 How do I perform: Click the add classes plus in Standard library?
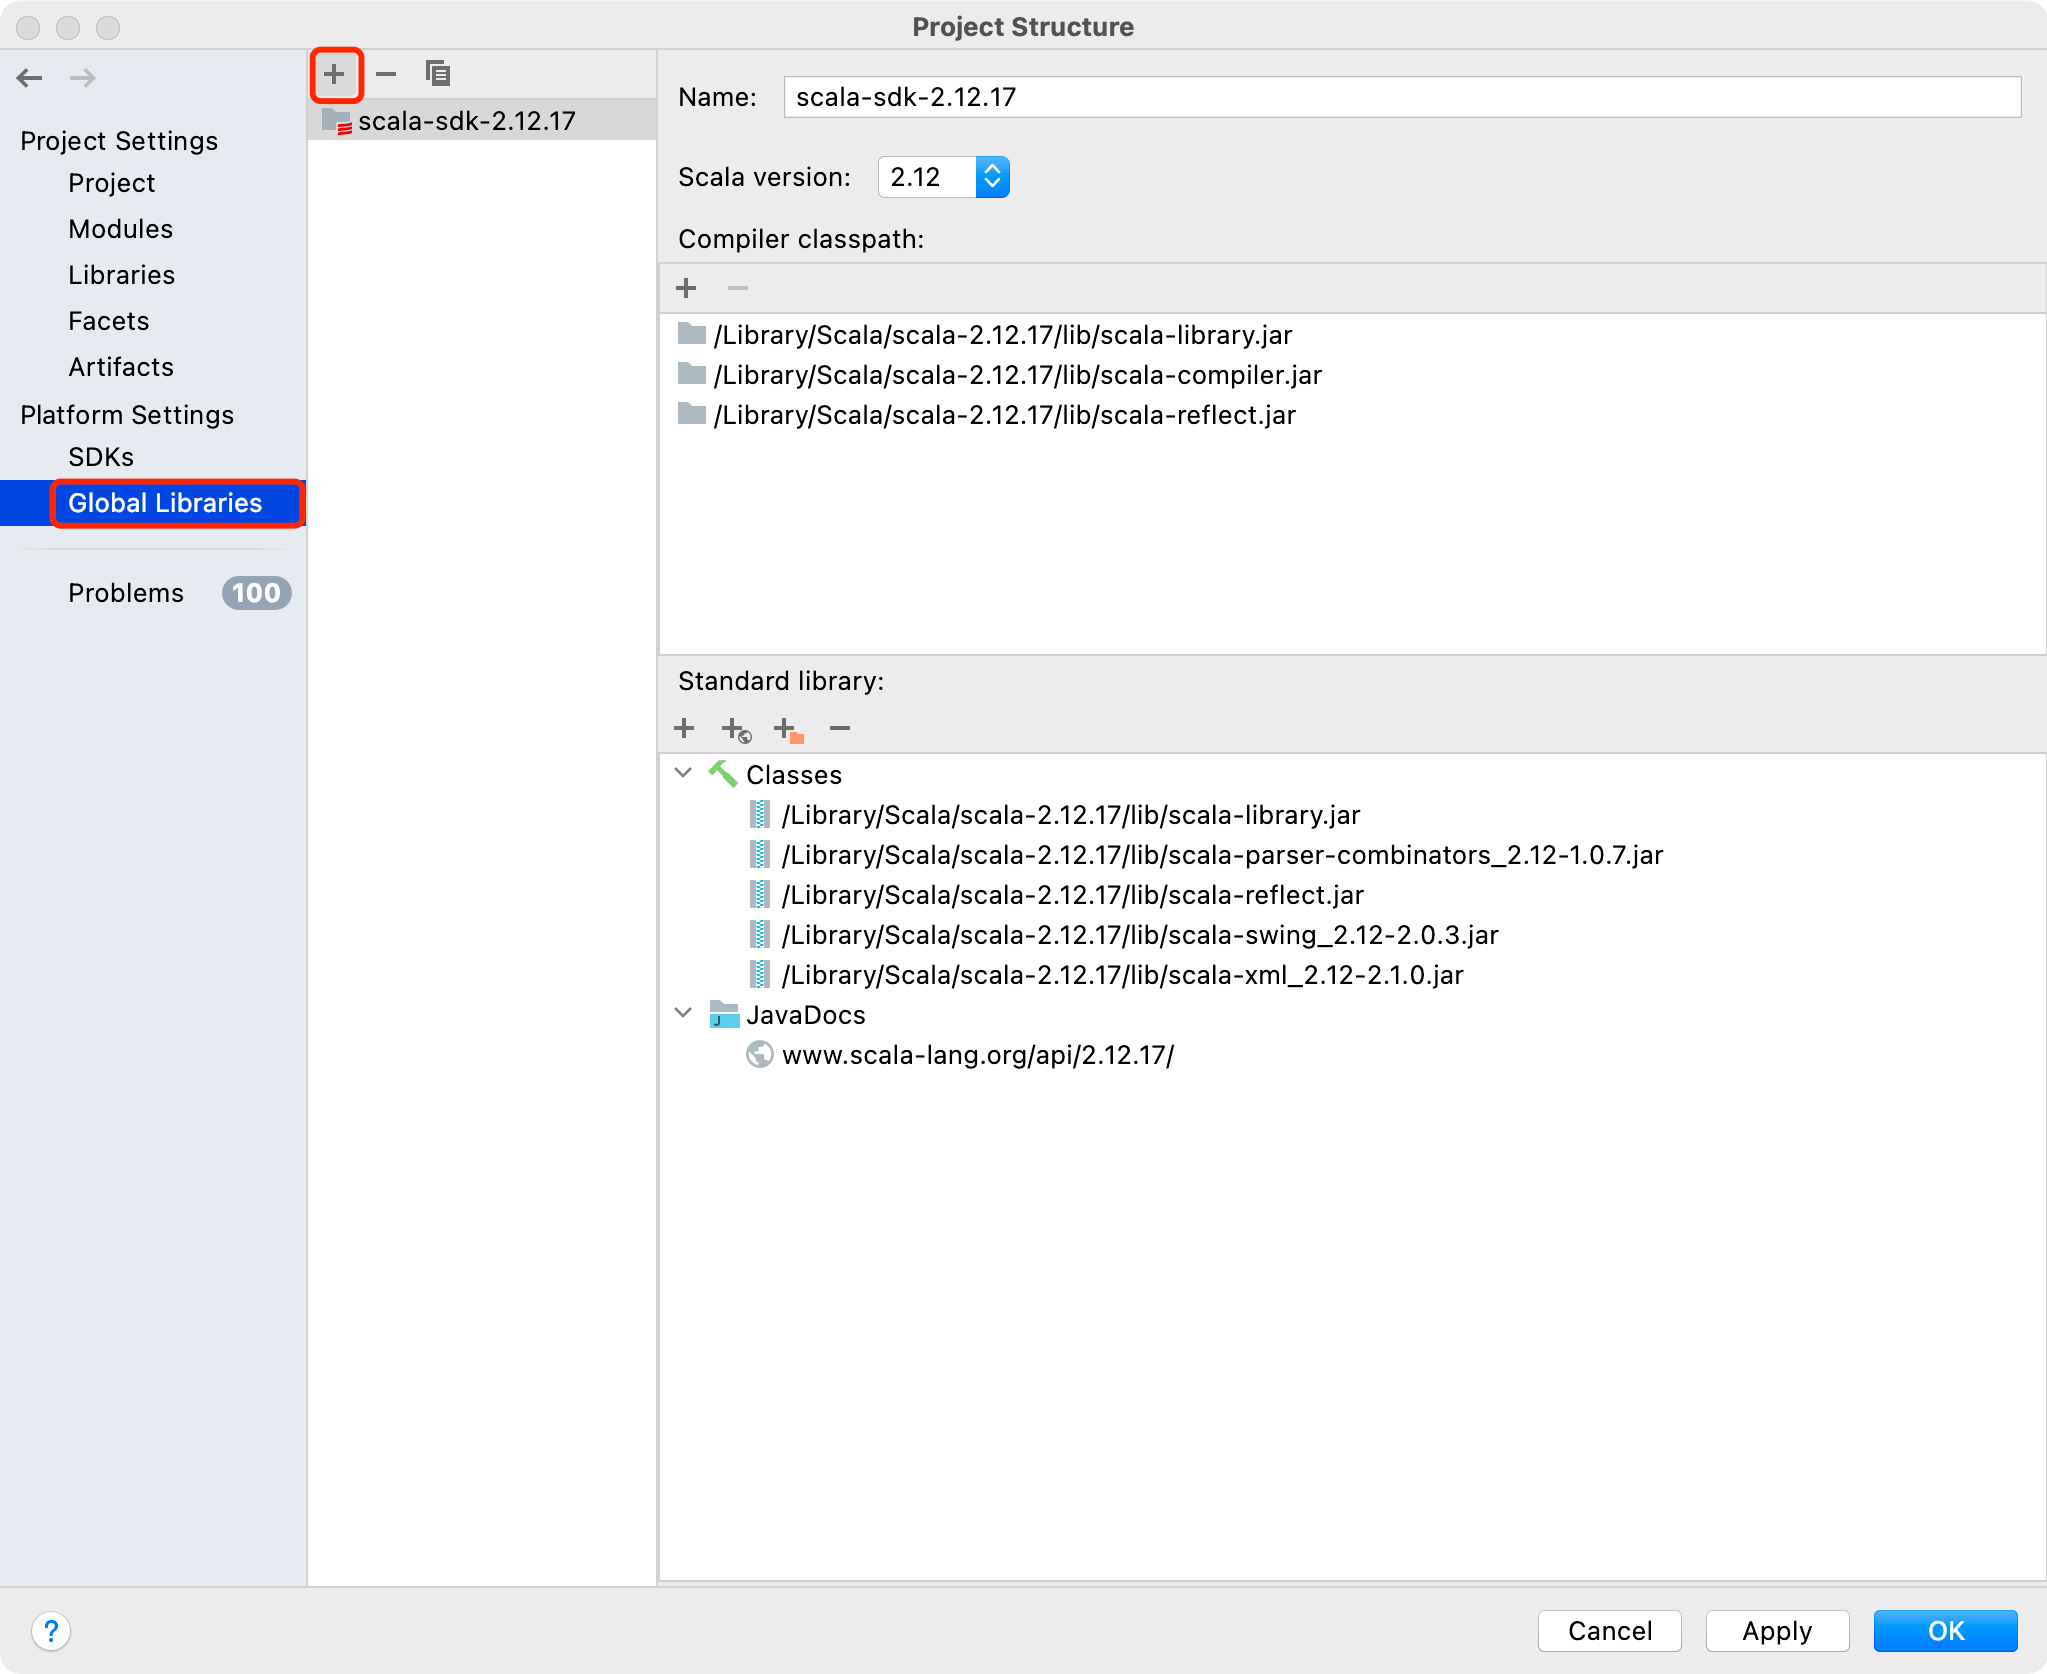pos(684,729)
